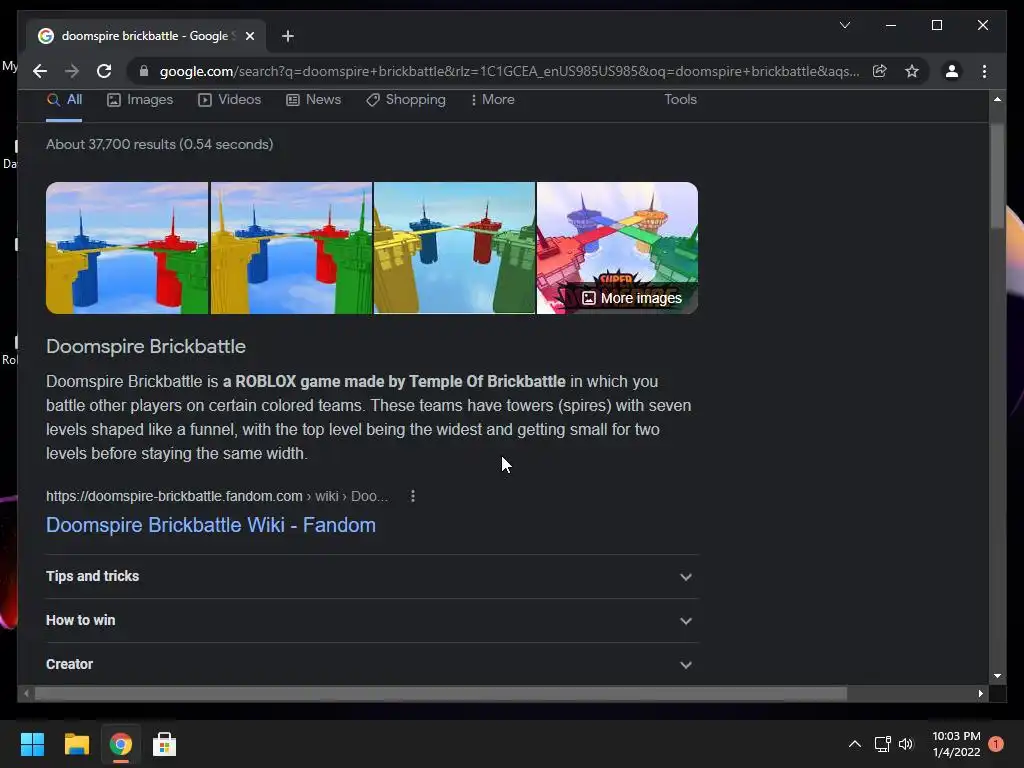This screenshot has height=768, width=1024.
Task: Click the vertical scrollbar down arrow
Action: [x=997, y=676]
